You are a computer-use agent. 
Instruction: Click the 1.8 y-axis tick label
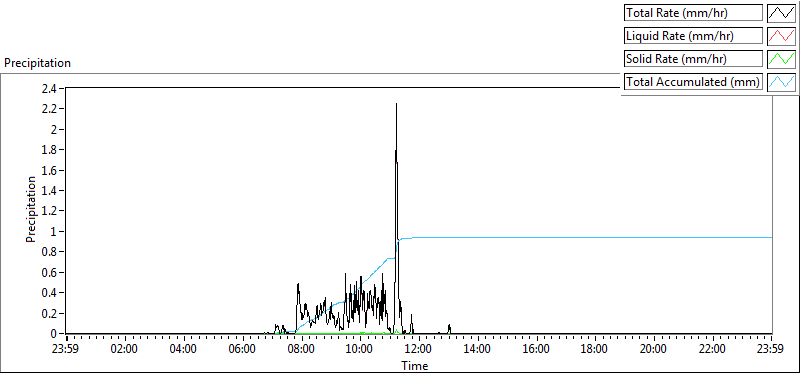pyautogui.click(x=50, y=150)
